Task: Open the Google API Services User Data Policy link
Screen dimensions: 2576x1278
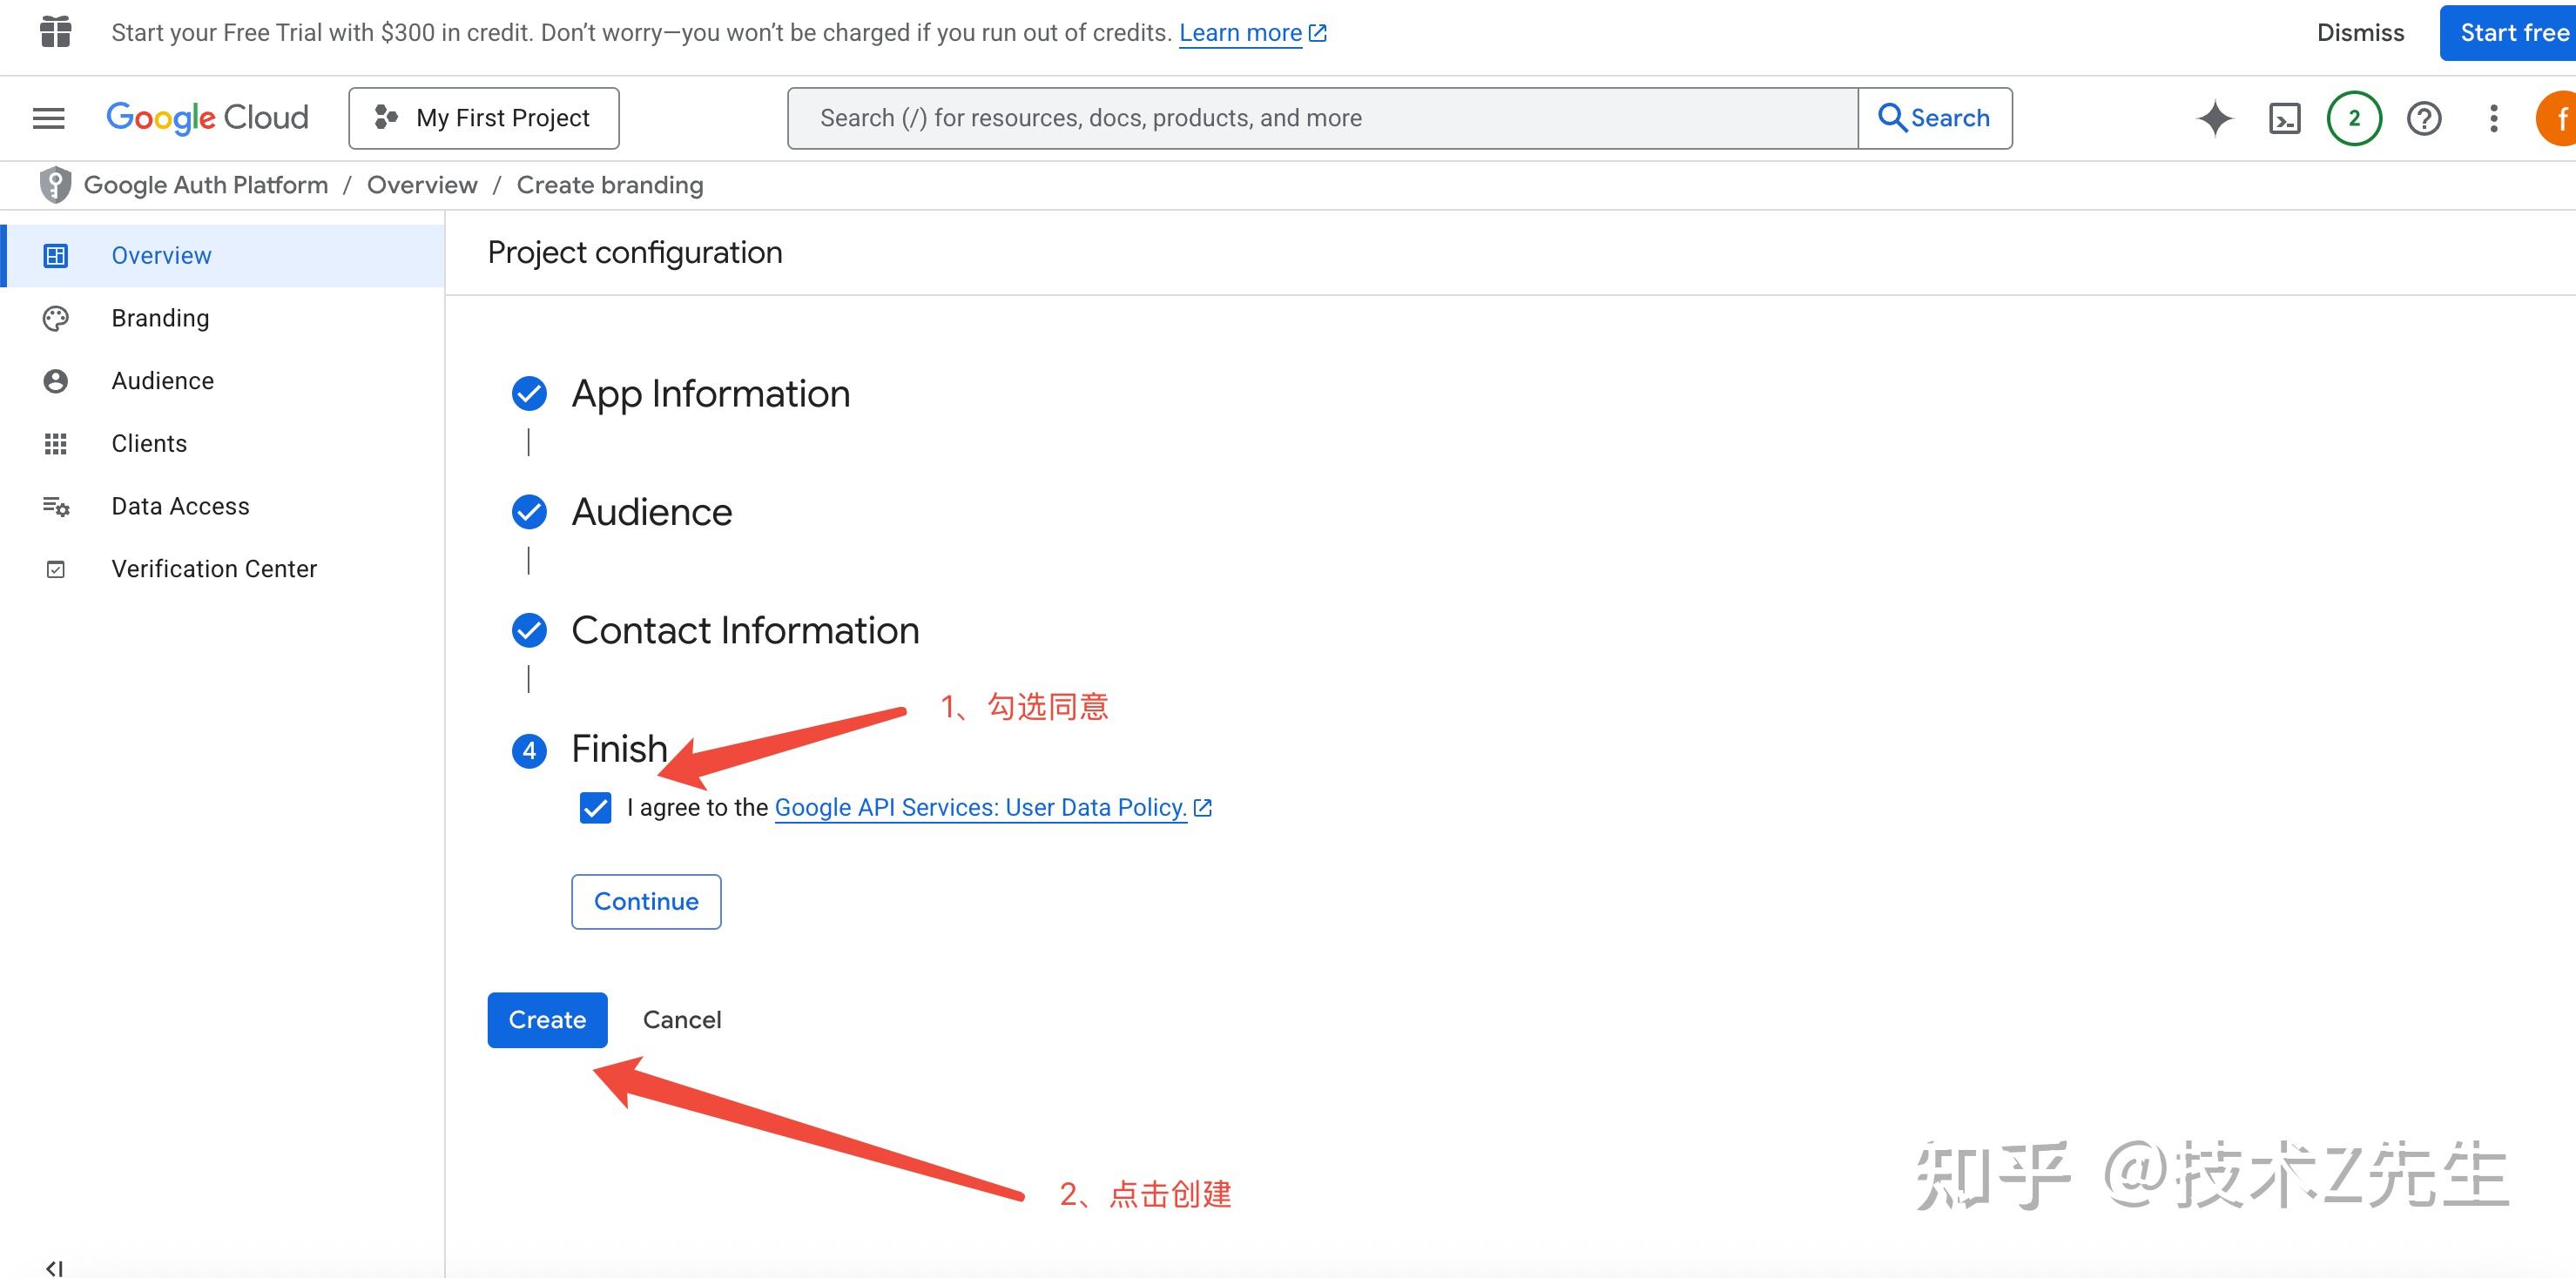Action: click(x=978, y=807)
